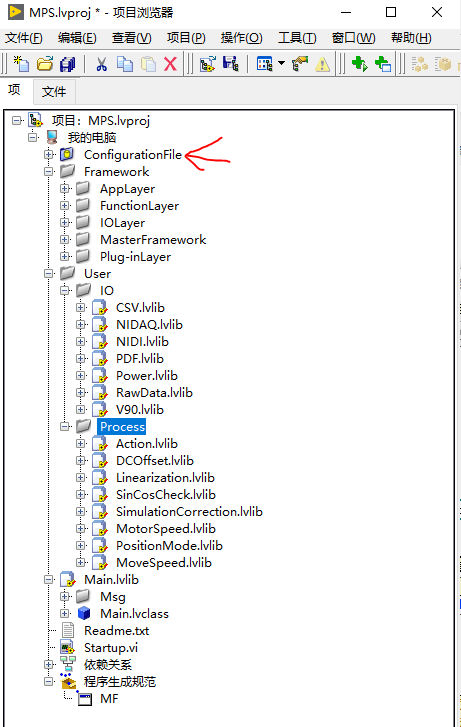This screenshot has width=461, height=727.
Task: Open the 操作(O) menu
Action: pos(241,38)
